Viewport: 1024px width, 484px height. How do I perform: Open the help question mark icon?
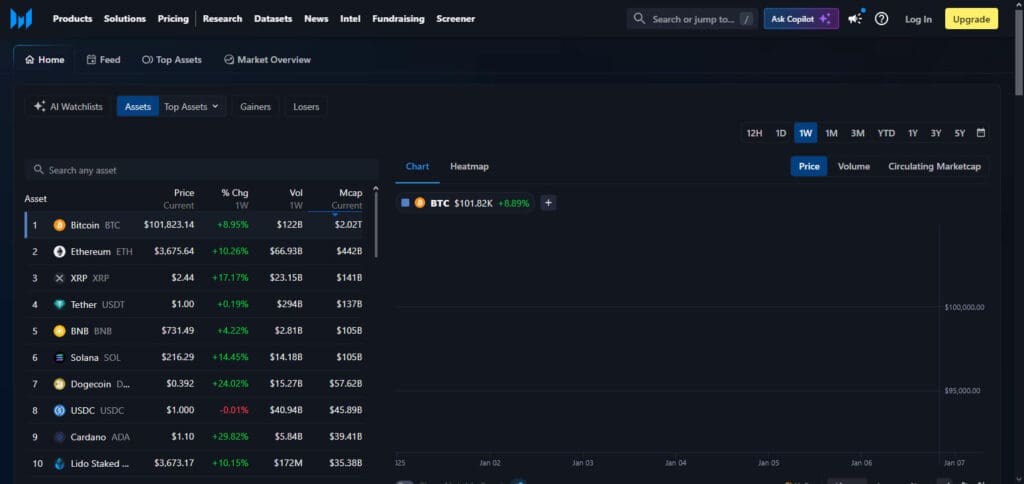[x=881, y=19]
